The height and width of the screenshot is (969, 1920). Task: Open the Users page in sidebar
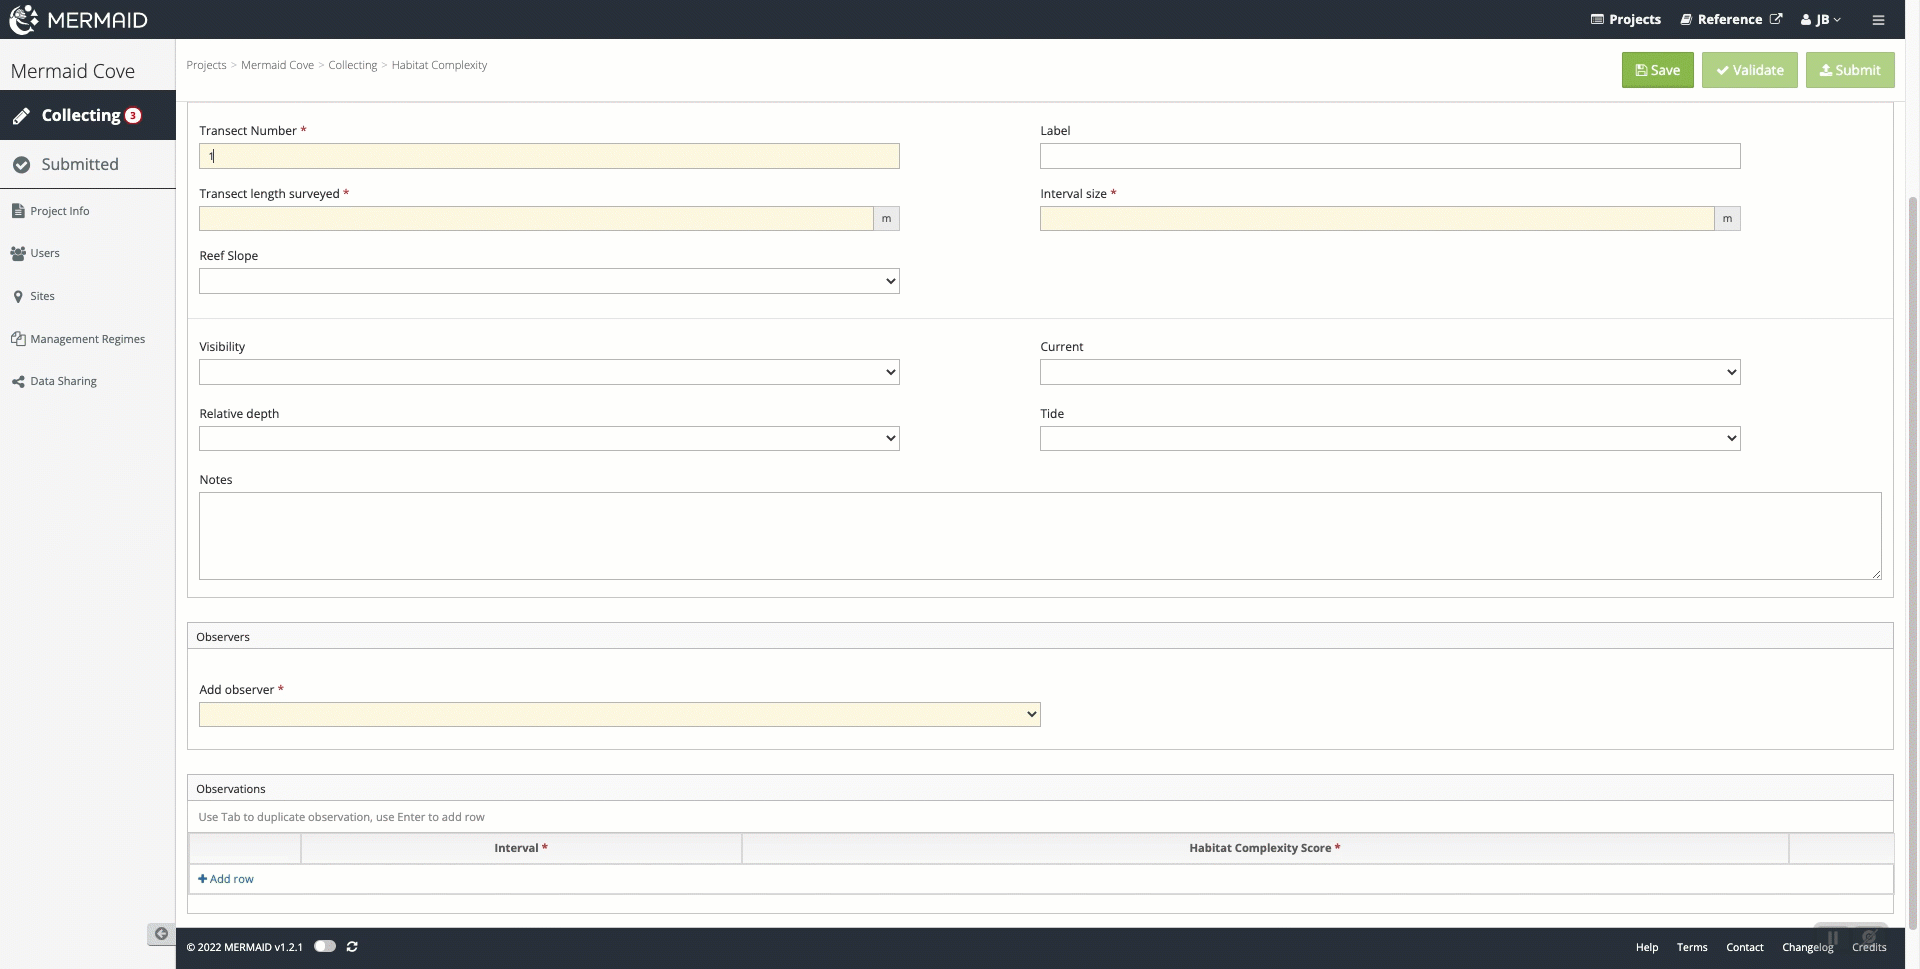[44, 253]
